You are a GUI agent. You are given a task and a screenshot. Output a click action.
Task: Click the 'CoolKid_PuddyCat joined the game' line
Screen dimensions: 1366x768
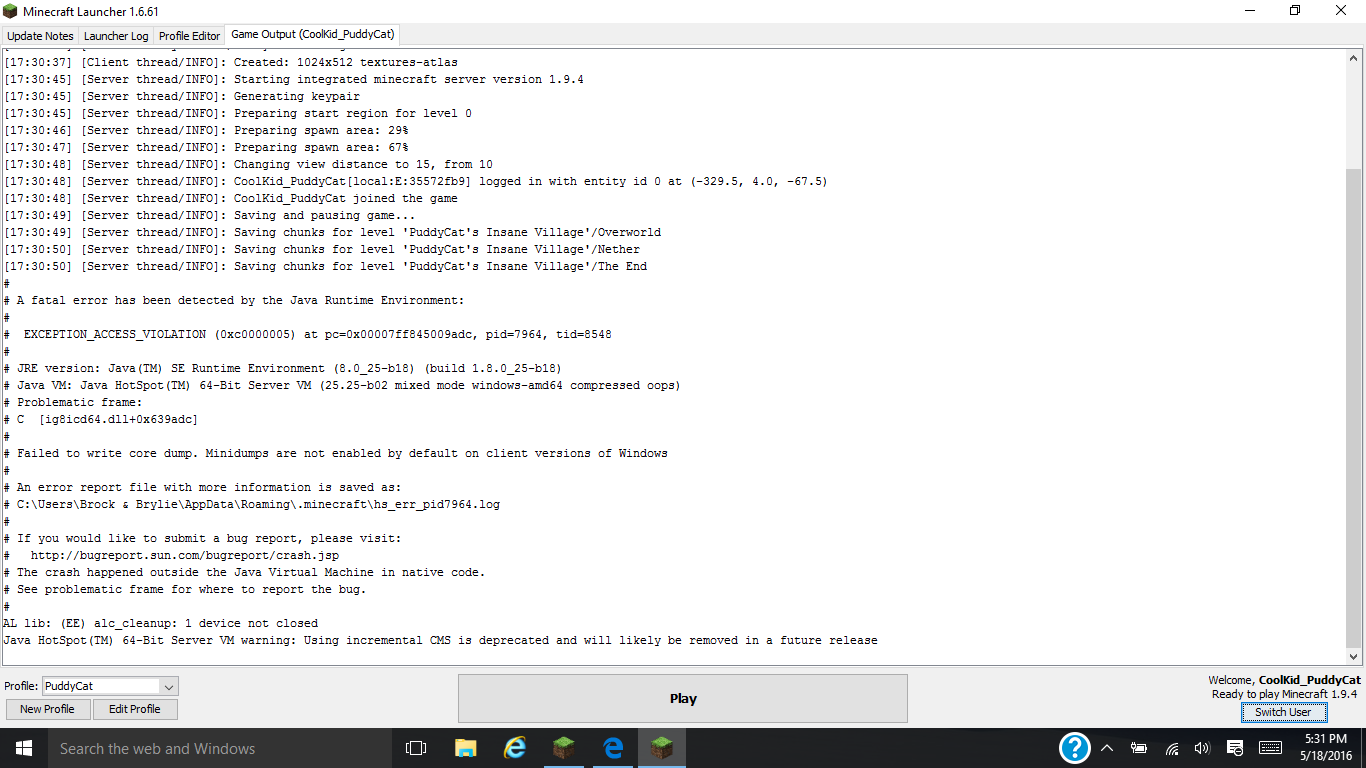coord(230,198)
